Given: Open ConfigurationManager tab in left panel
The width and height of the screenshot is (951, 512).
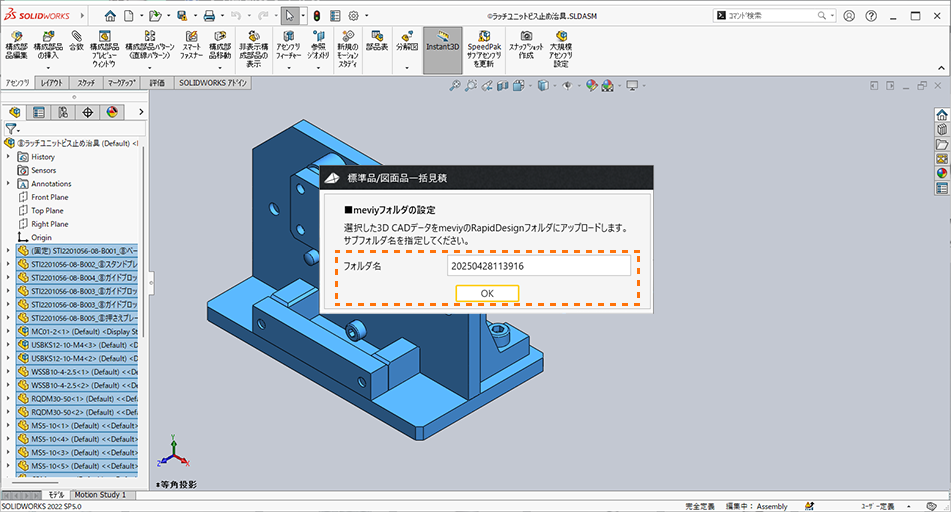Looking at the screenshot, I should coord(63,112).
